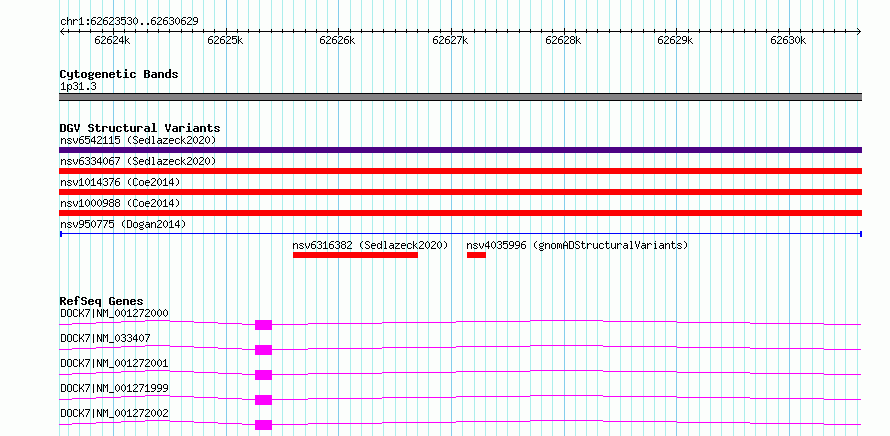Open the nsv6334067 (Sedlazeck2020) label
Screen dimensions: 890x436
pyautogui.click(x=138, y=161)
